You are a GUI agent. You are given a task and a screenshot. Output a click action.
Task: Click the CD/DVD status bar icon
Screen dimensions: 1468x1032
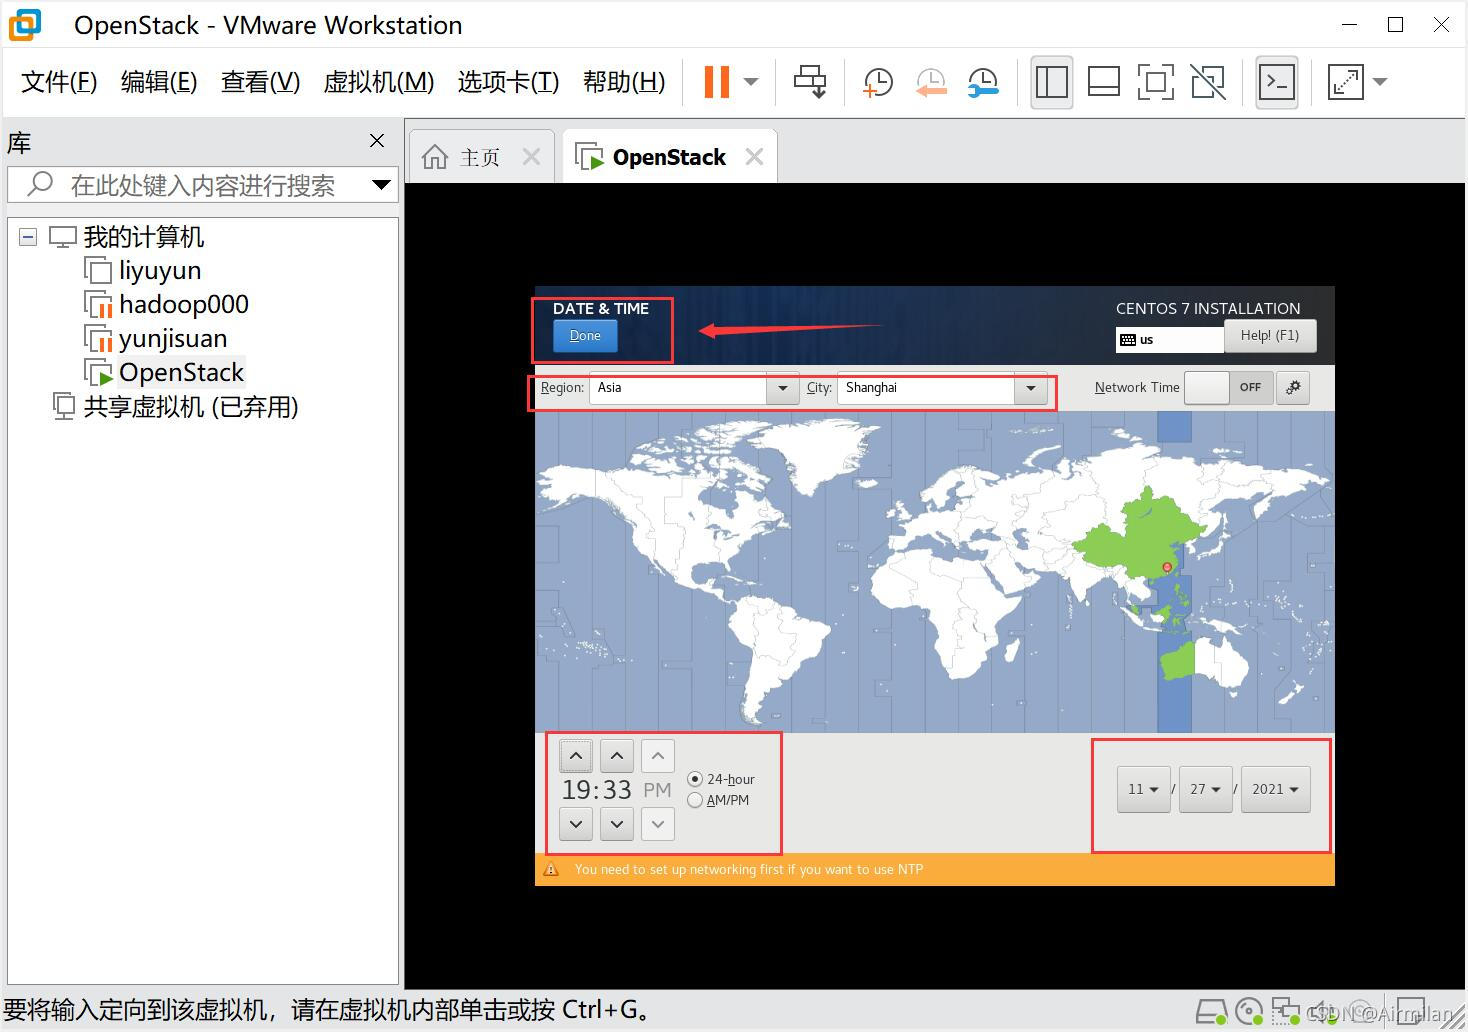1249,1012
